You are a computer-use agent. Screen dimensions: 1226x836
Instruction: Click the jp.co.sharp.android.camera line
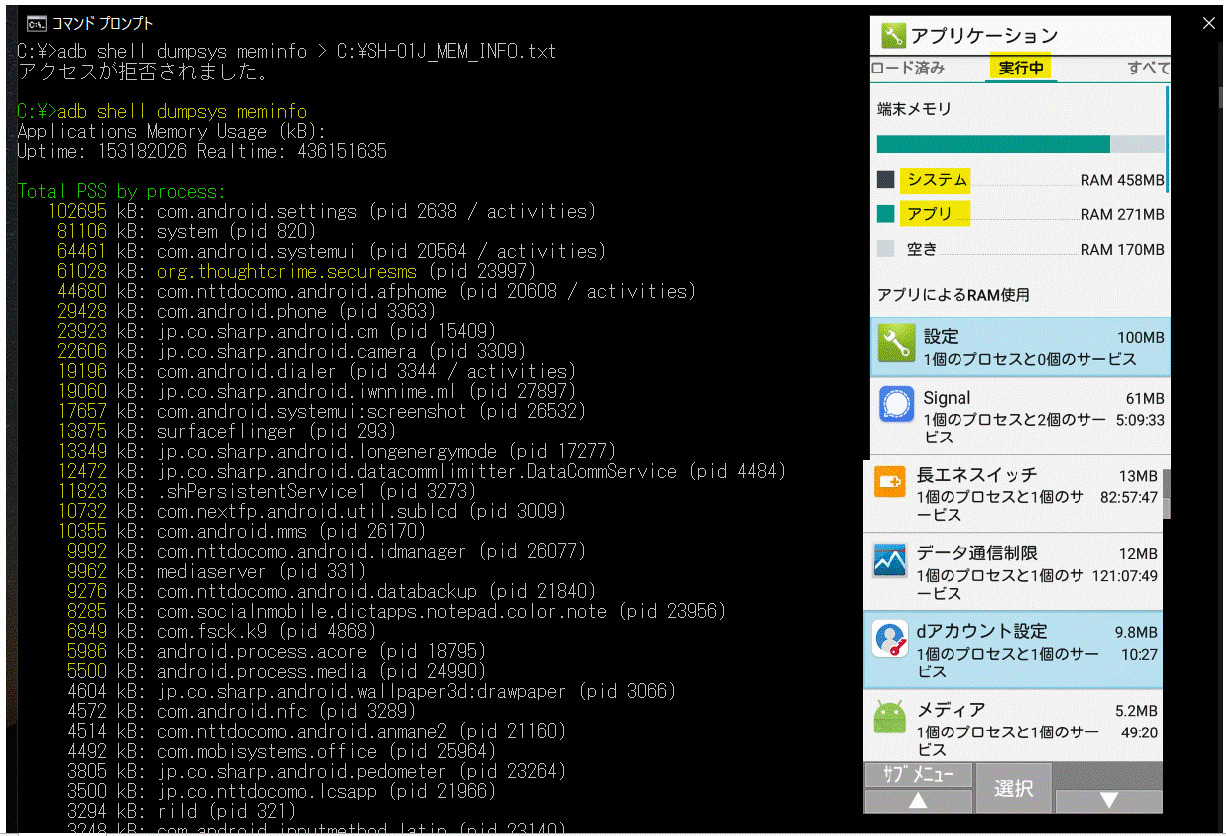pos(291,351)
